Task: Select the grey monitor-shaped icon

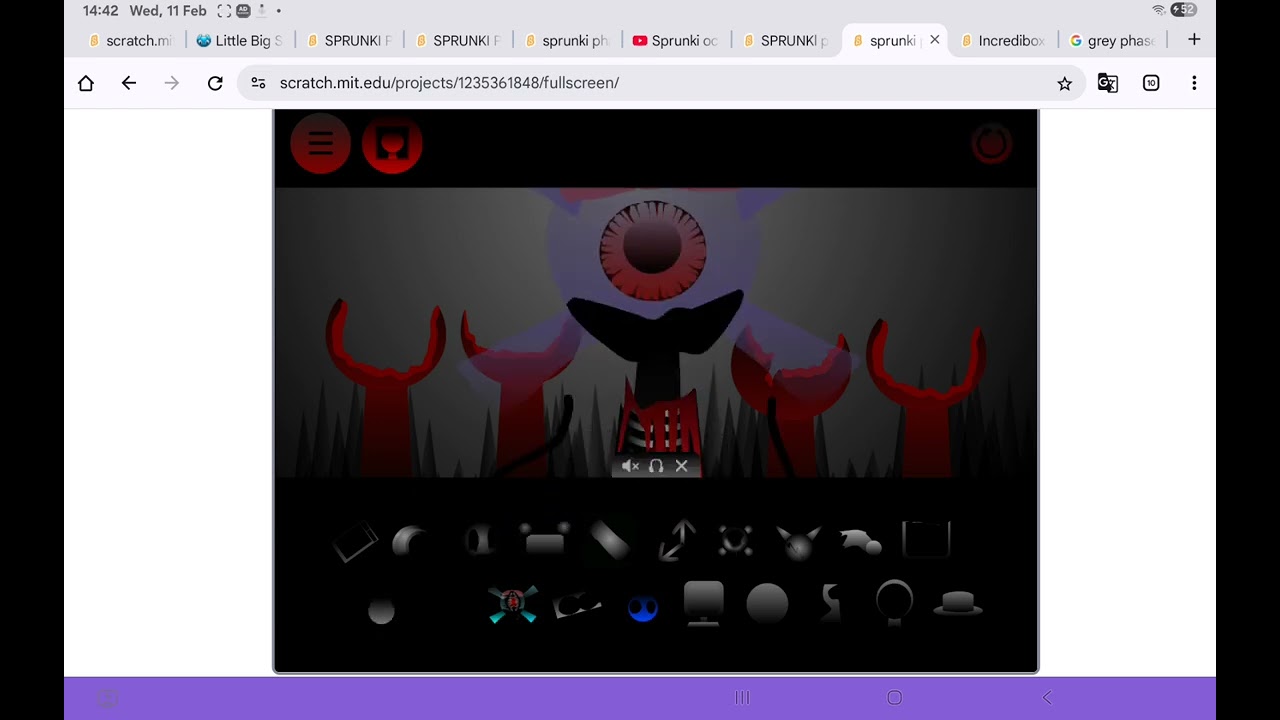Action: click(703, 604)
